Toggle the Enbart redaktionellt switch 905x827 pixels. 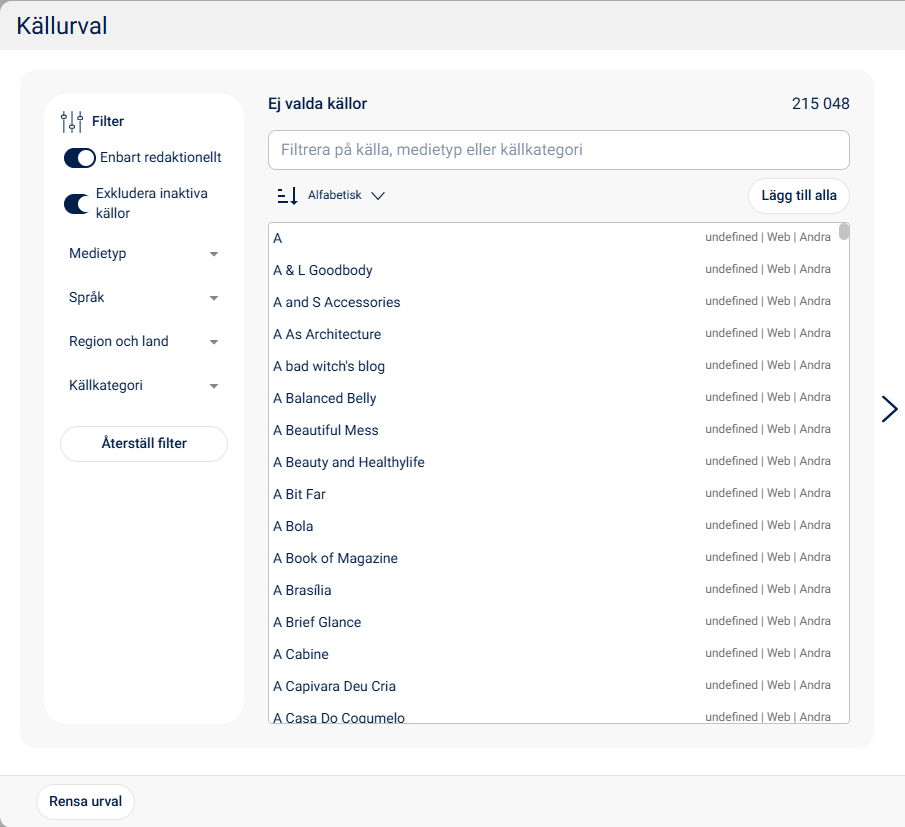80,158
